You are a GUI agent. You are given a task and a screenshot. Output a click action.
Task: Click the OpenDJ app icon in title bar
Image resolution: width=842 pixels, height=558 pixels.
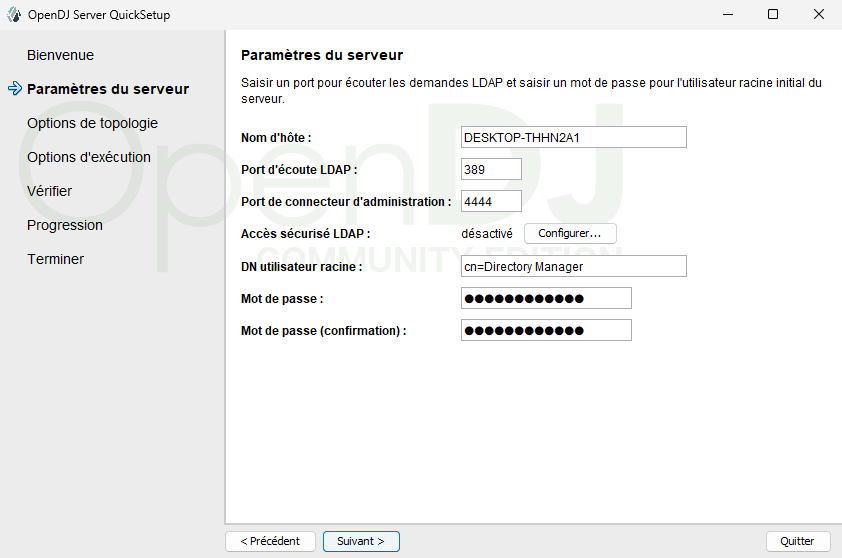coord(14,15)
